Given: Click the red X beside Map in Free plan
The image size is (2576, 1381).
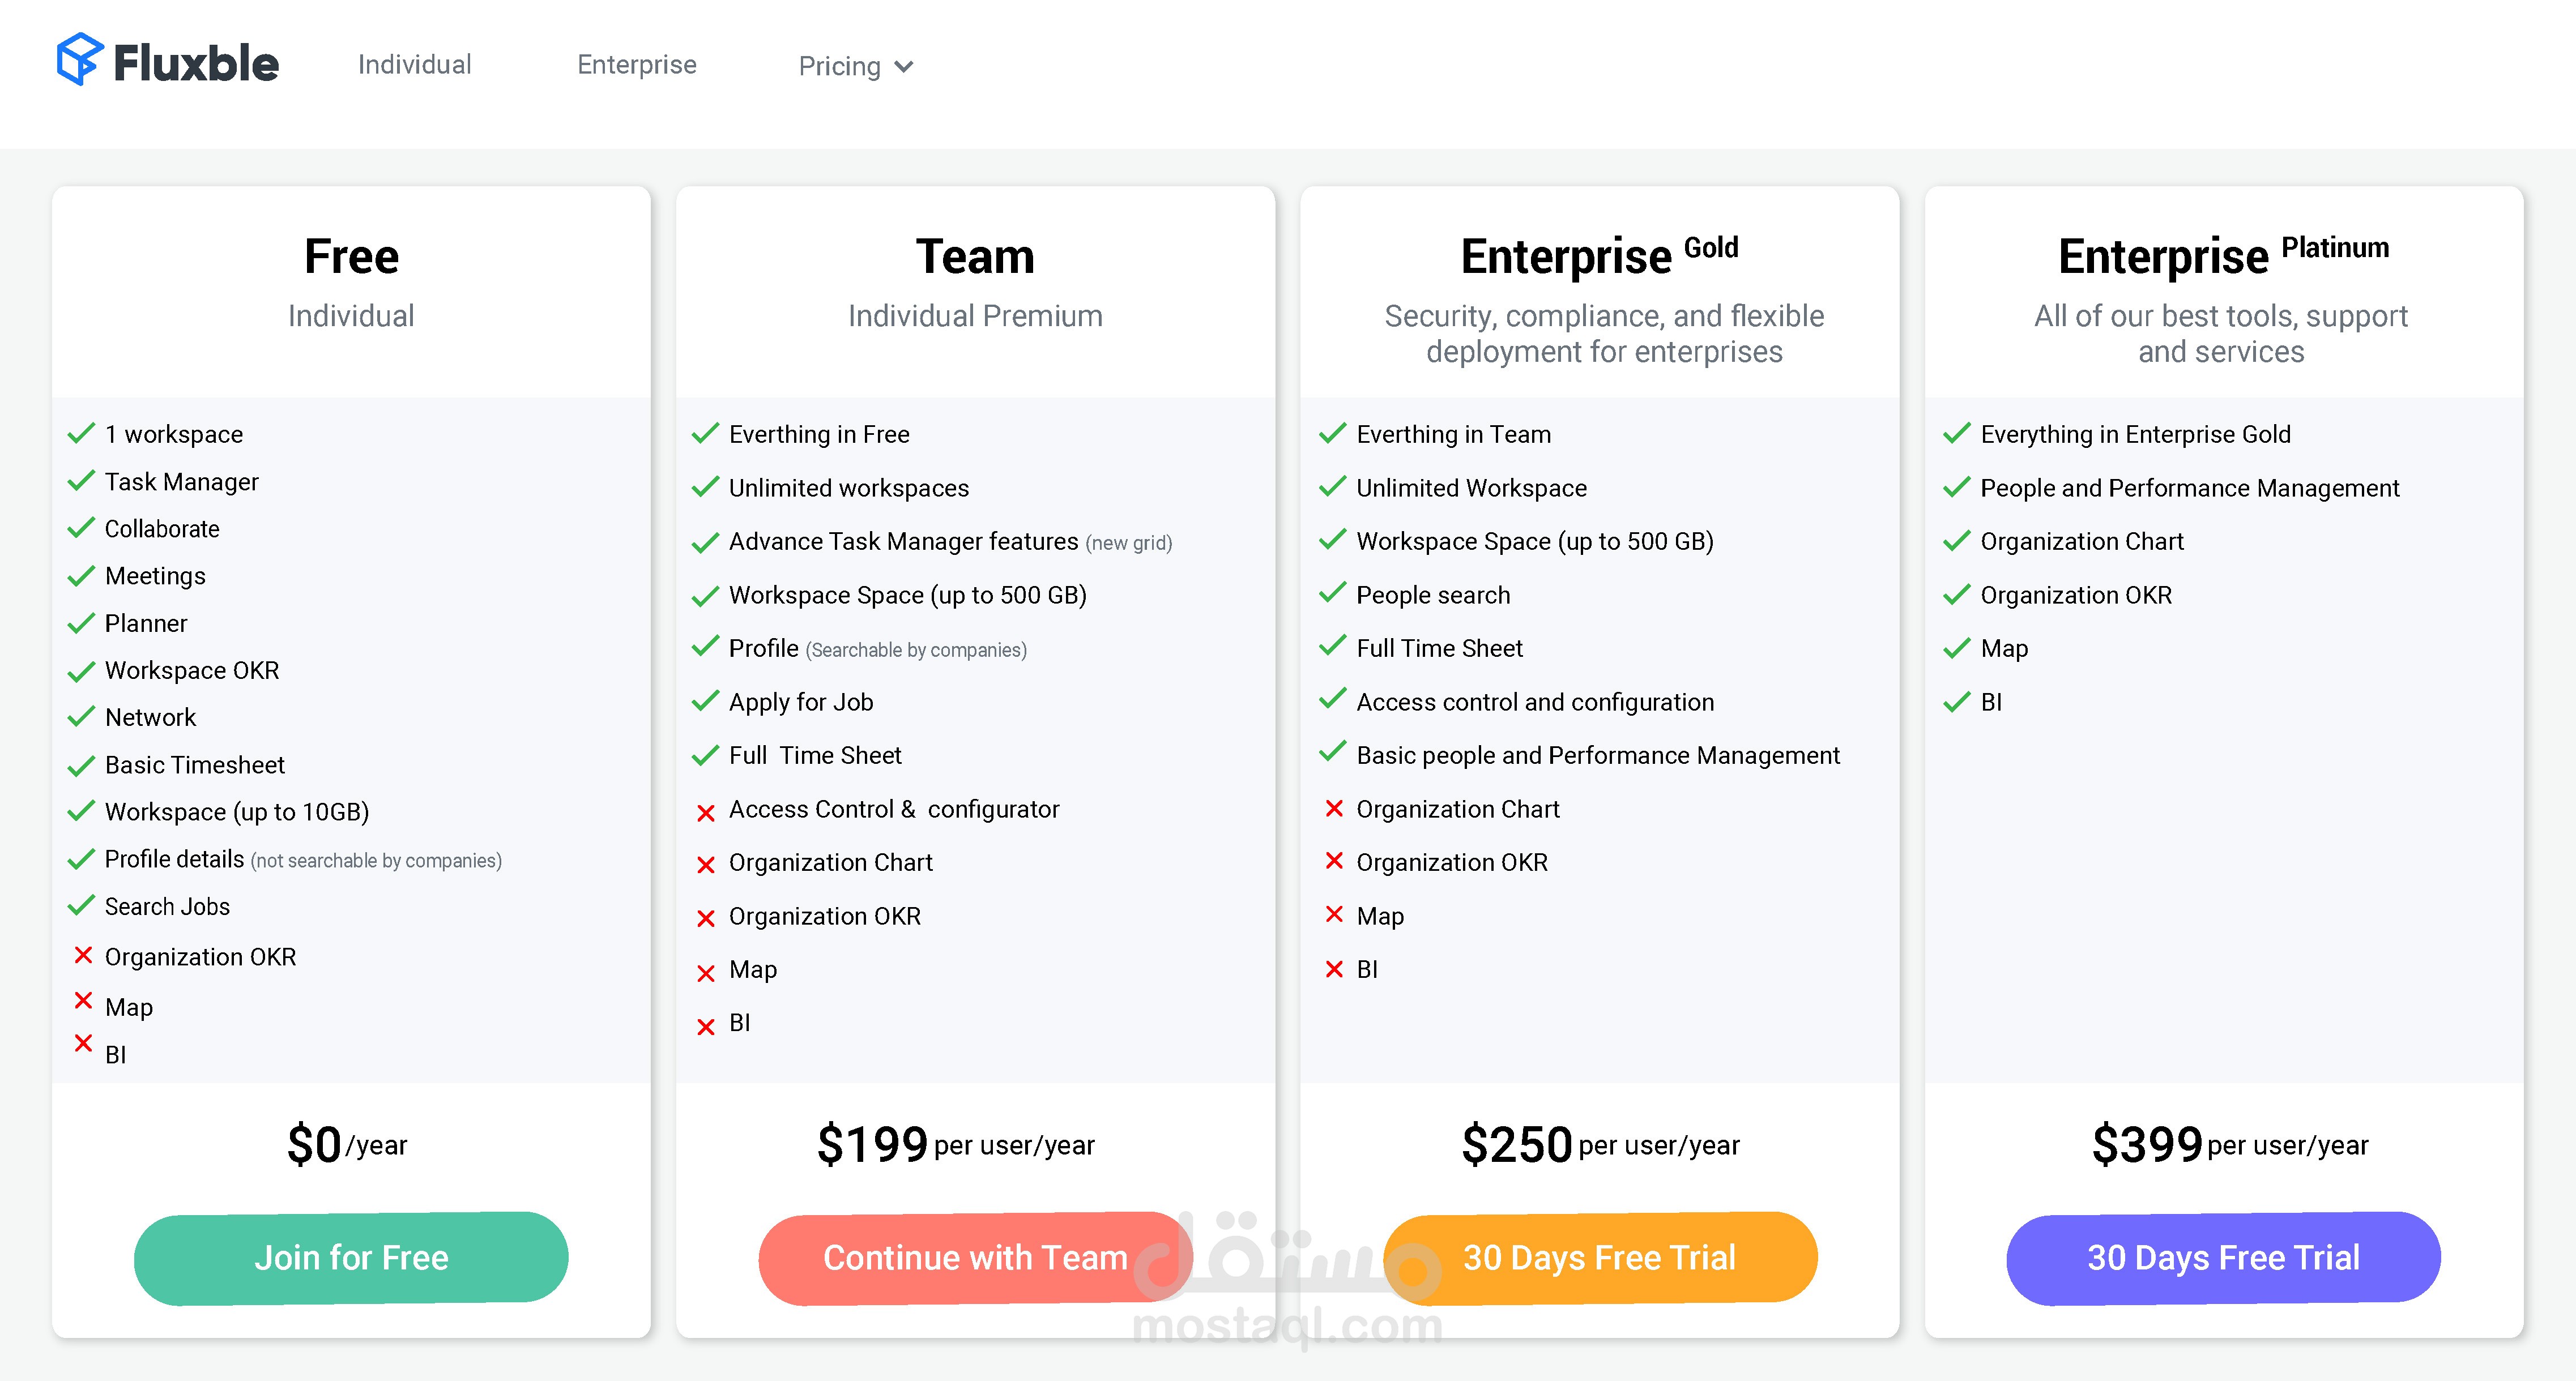Looking at the screenshot, I should click(x=83, y=1001).
